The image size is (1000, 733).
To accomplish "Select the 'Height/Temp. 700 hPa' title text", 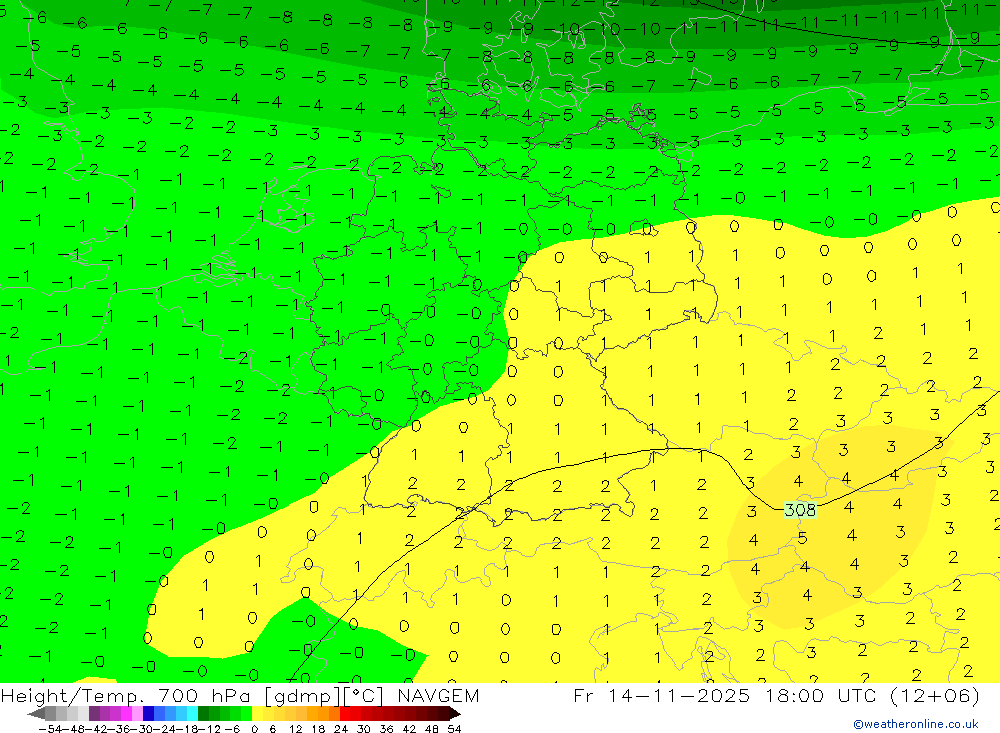I will coord(128,695).
